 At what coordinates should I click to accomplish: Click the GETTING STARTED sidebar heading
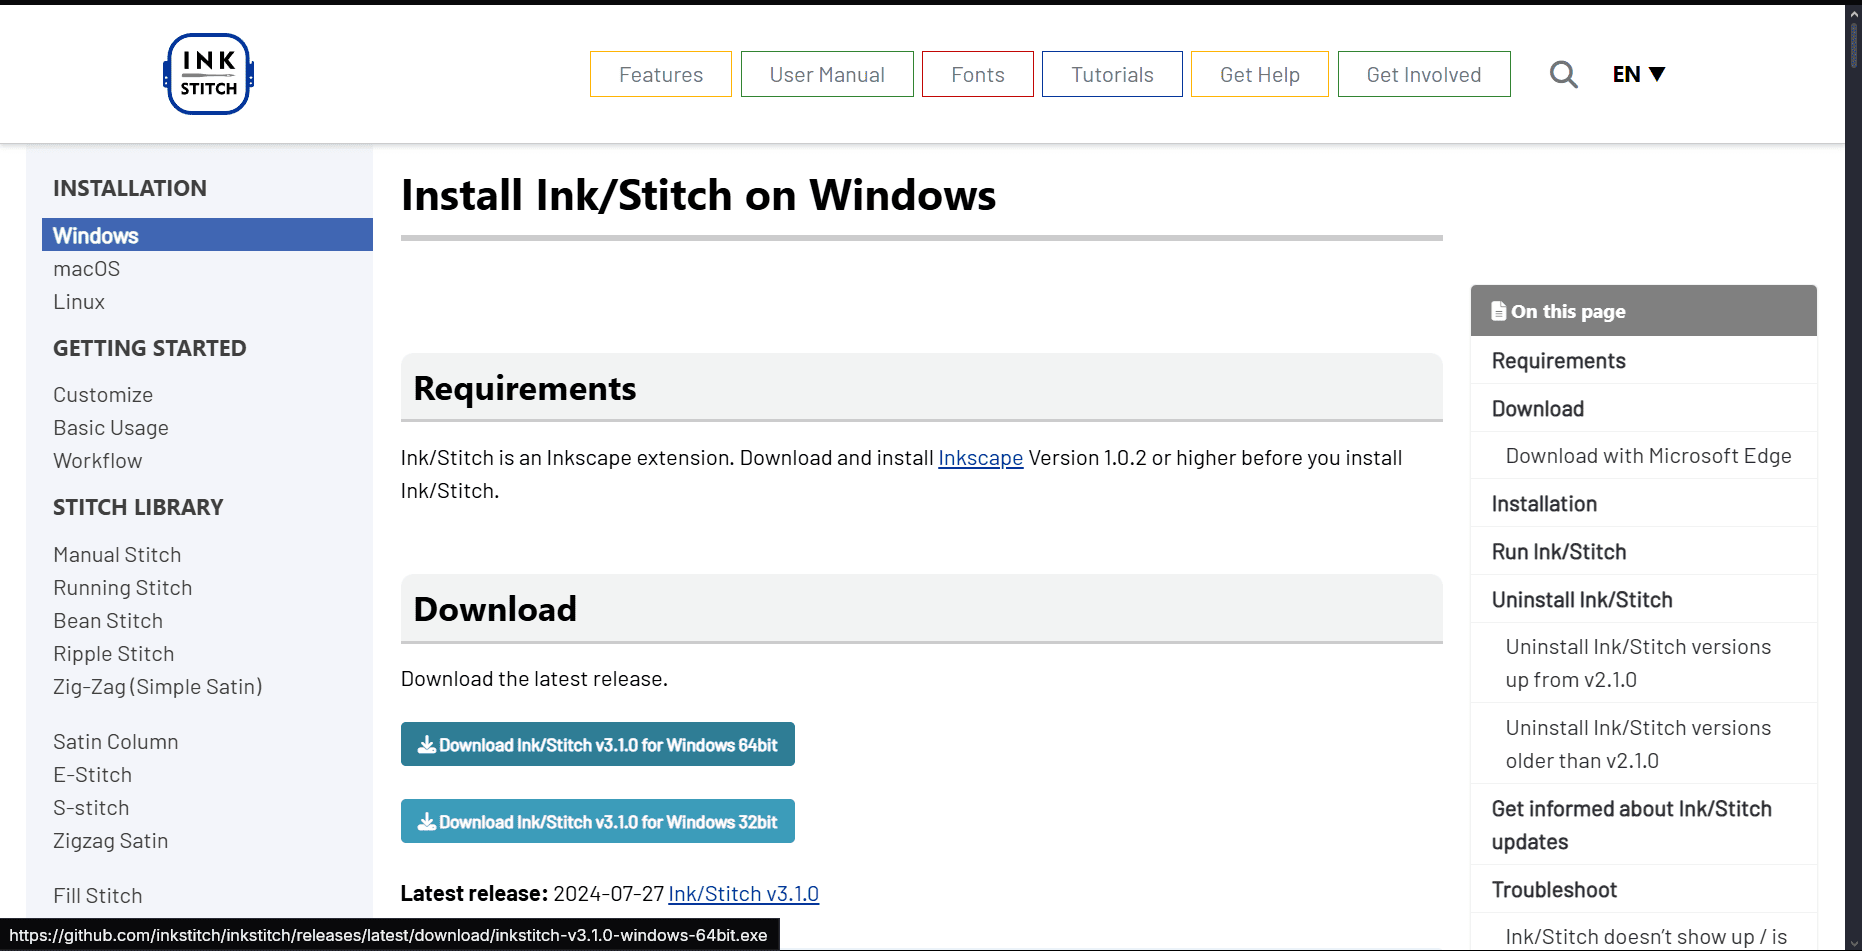(150, 348)
